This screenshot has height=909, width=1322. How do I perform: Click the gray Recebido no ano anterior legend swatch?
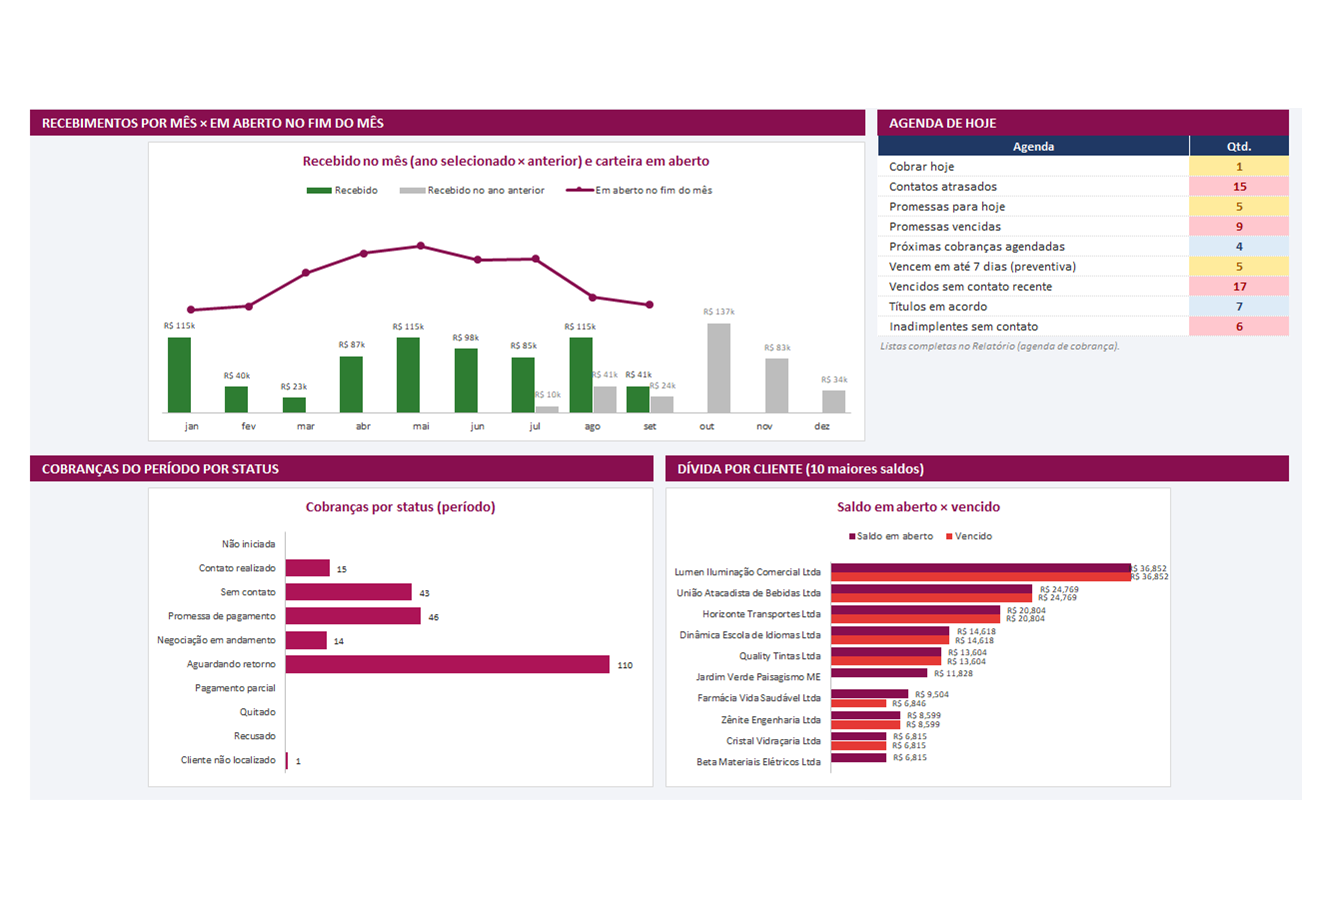pos(412,190)
